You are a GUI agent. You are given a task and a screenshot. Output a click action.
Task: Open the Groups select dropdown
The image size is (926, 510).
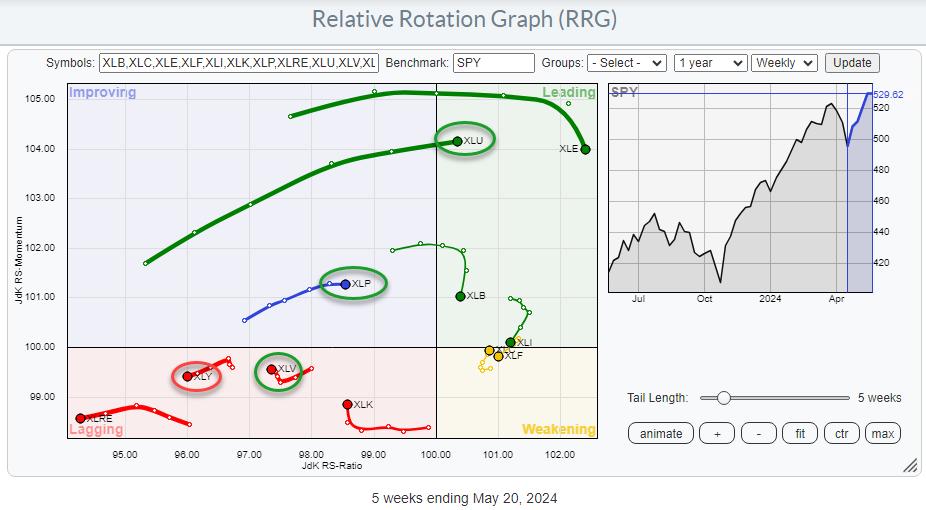click(627, 62)
